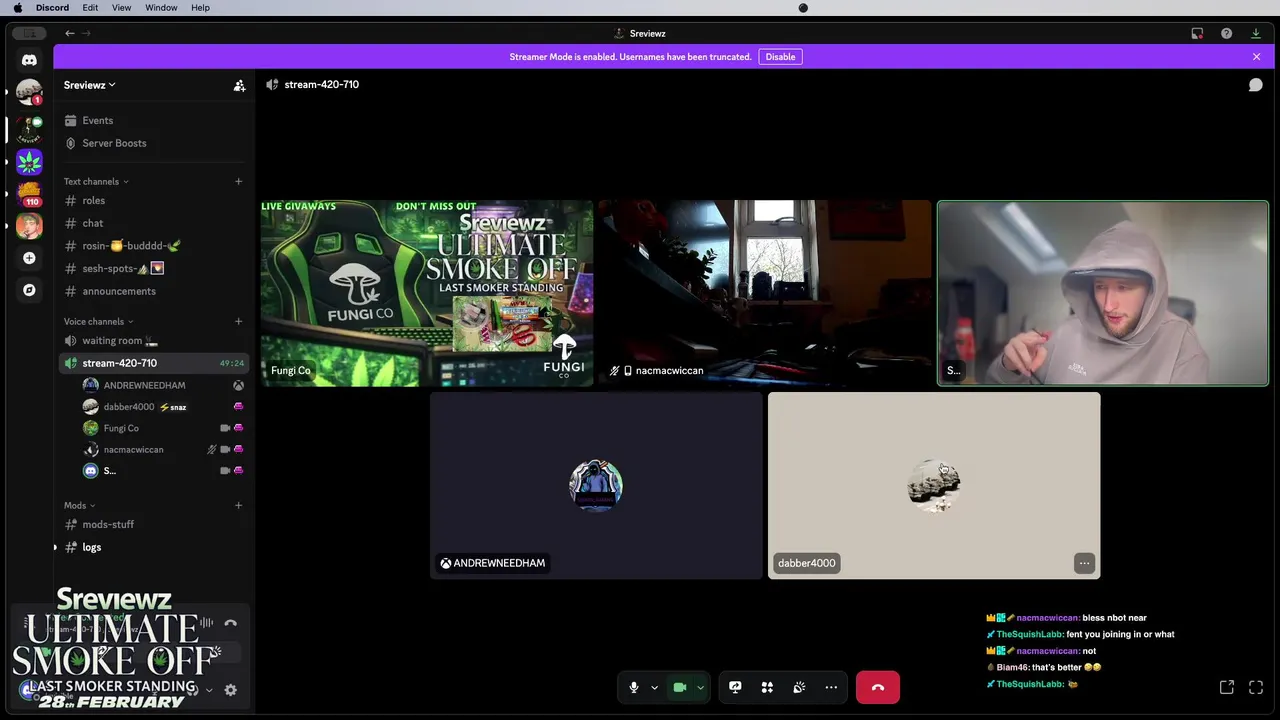Open the rosin-budddd channel
Image resolution: width=1280 pixels, height=720 pixels.
[155, 246]
